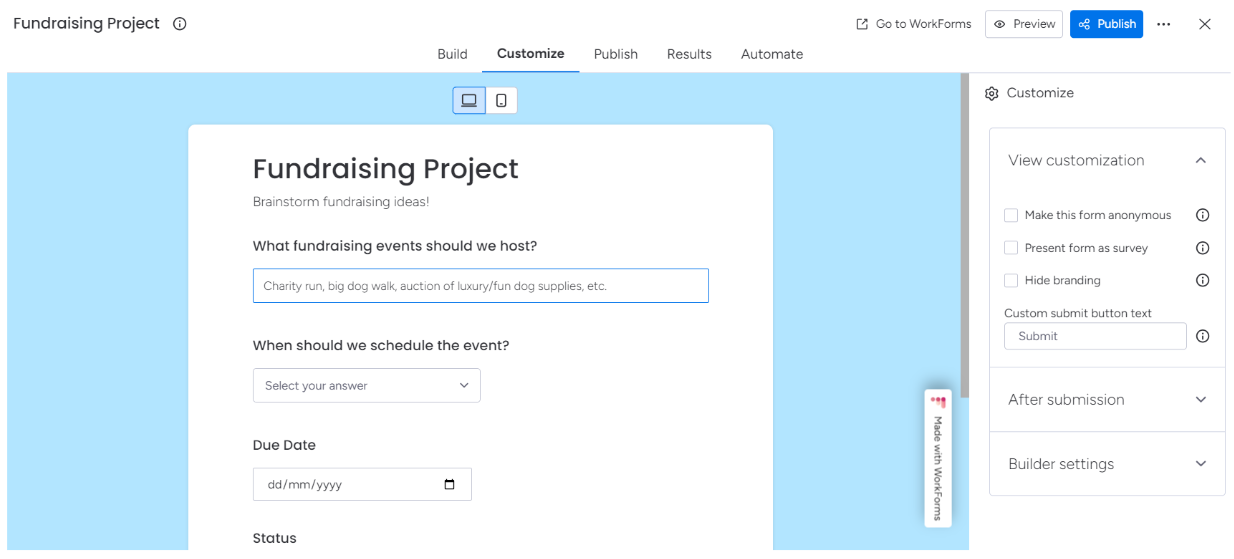The image size is (1234, 559).
Task: Switch to the Automate tab
Action: click(772, 54)
